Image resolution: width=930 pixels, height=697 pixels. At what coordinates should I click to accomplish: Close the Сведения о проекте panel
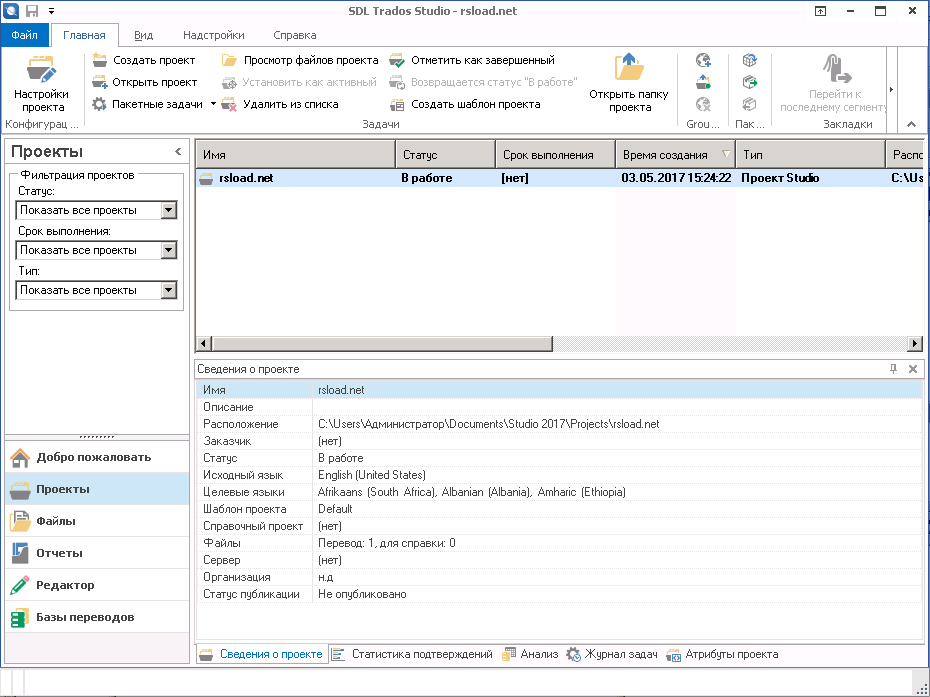pyautogui.click(x=913, y=368)
